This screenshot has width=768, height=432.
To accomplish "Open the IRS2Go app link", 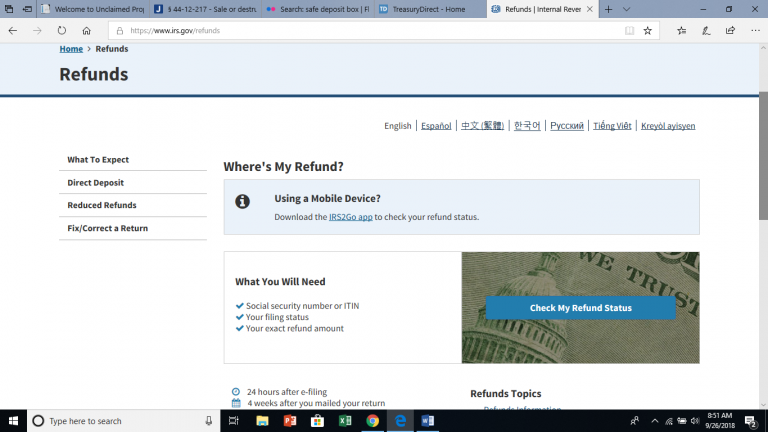I will (x=350, y=217).
